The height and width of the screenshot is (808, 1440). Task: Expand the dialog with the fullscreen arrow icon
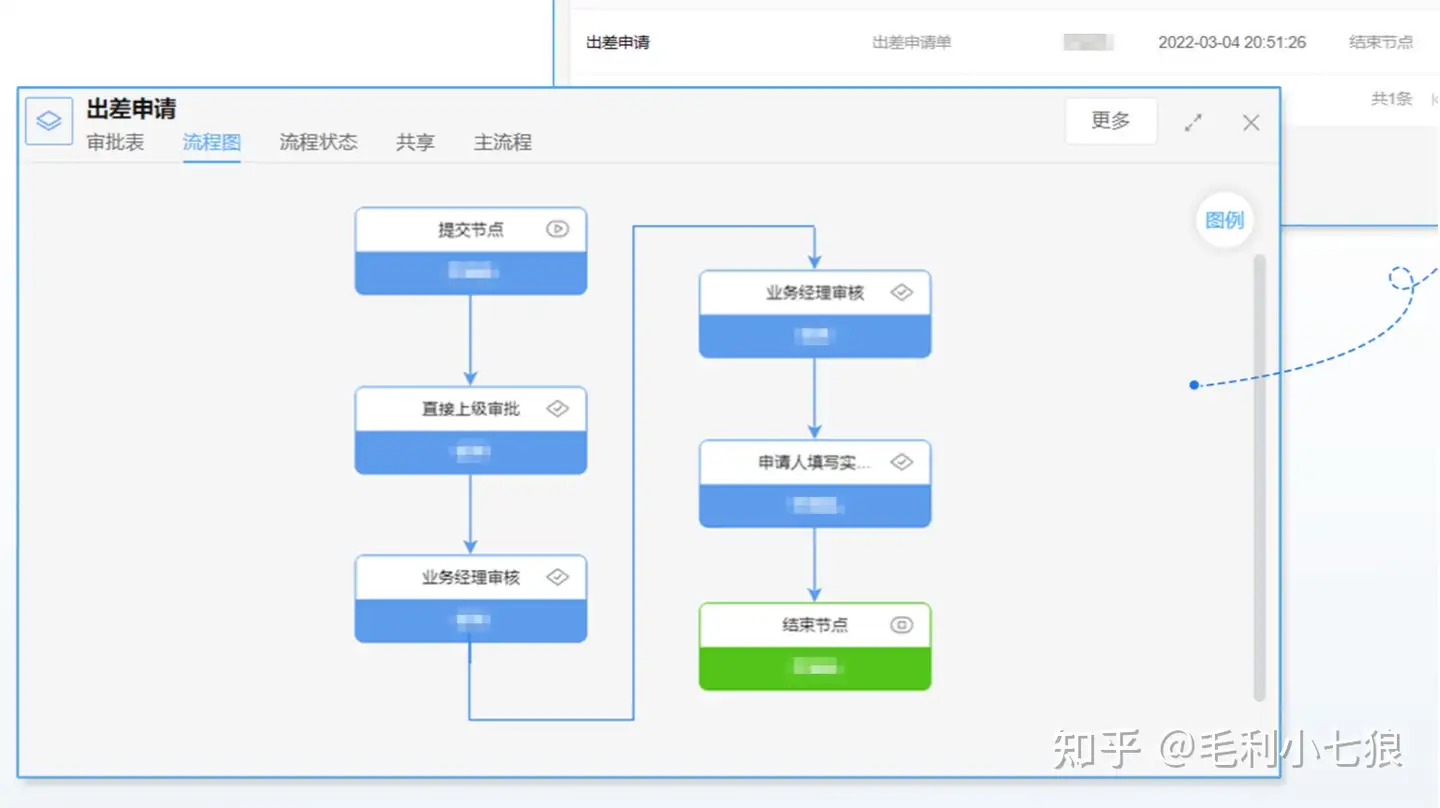1193,122
